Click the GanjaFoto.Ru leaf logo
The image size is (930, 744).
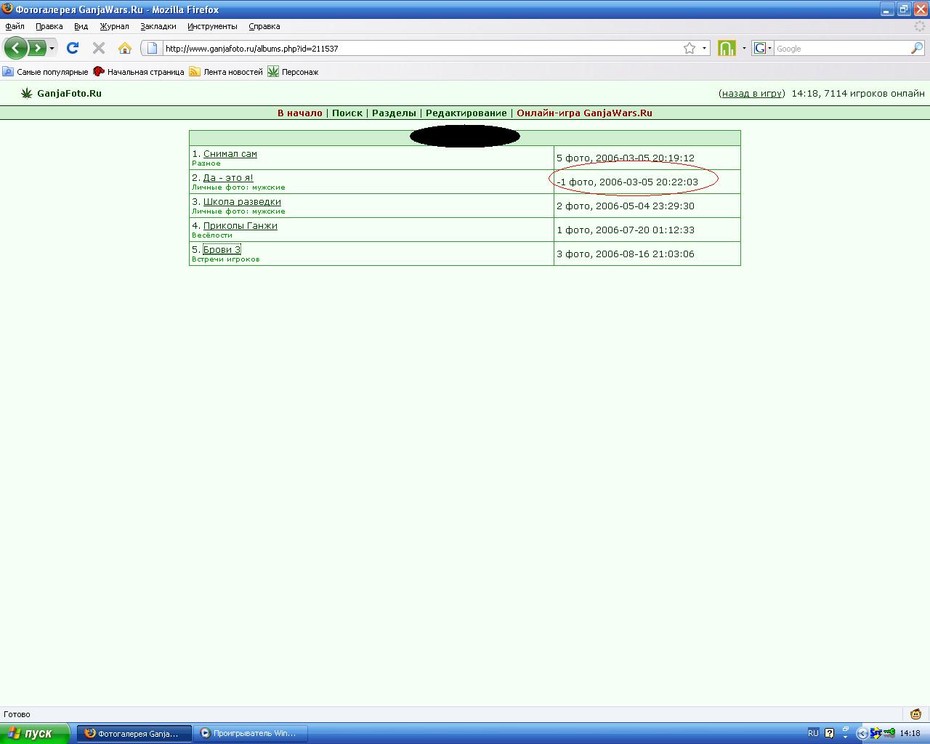click(x=26, y=93)
